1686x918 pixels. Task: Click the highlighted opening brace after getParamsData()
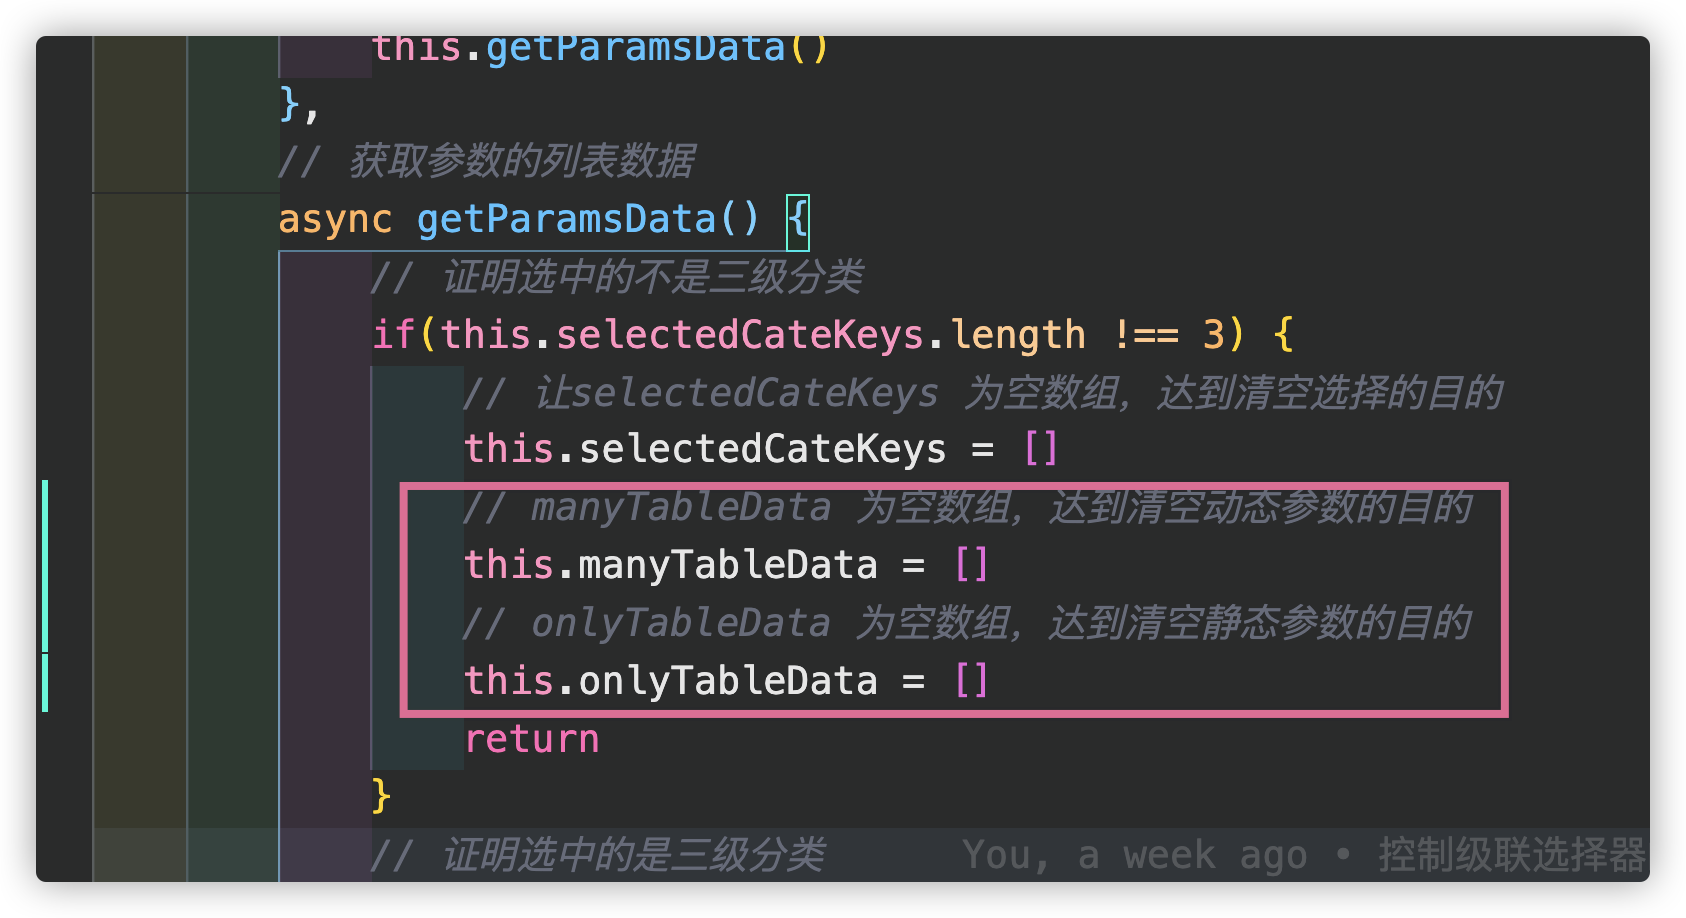click(797, 219)
